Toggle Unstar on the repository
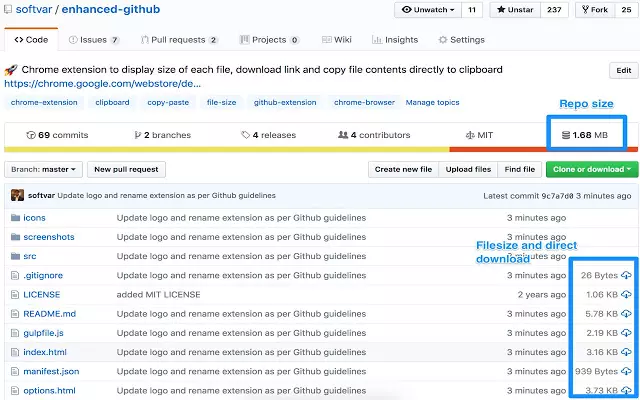 coord(515,10)
